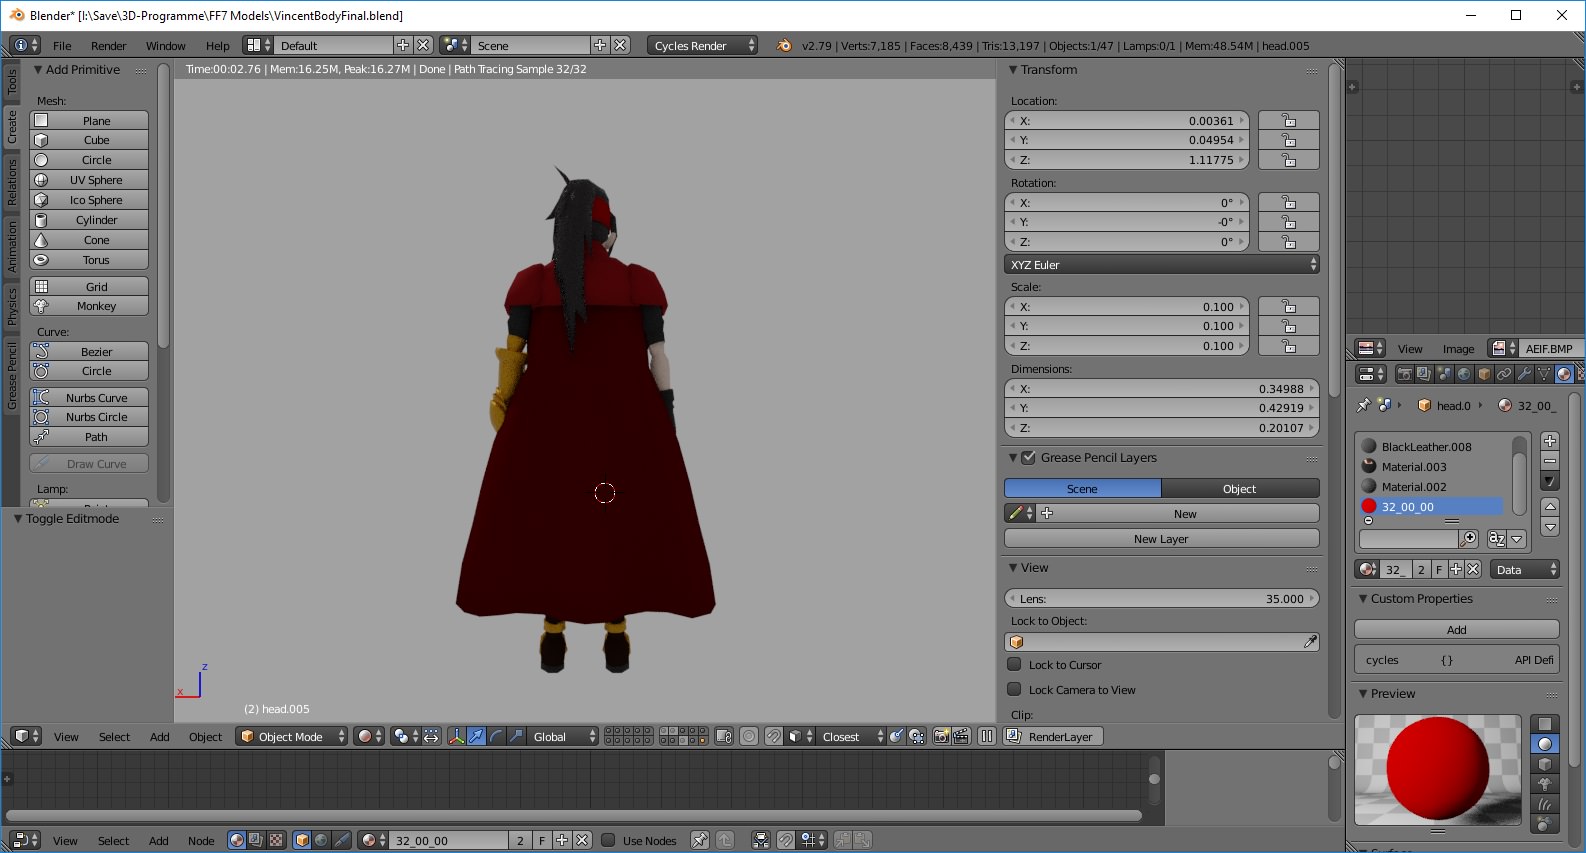Open the Material properties tab
This screenshot has width=1586, height=853.
click(1564, 374)
